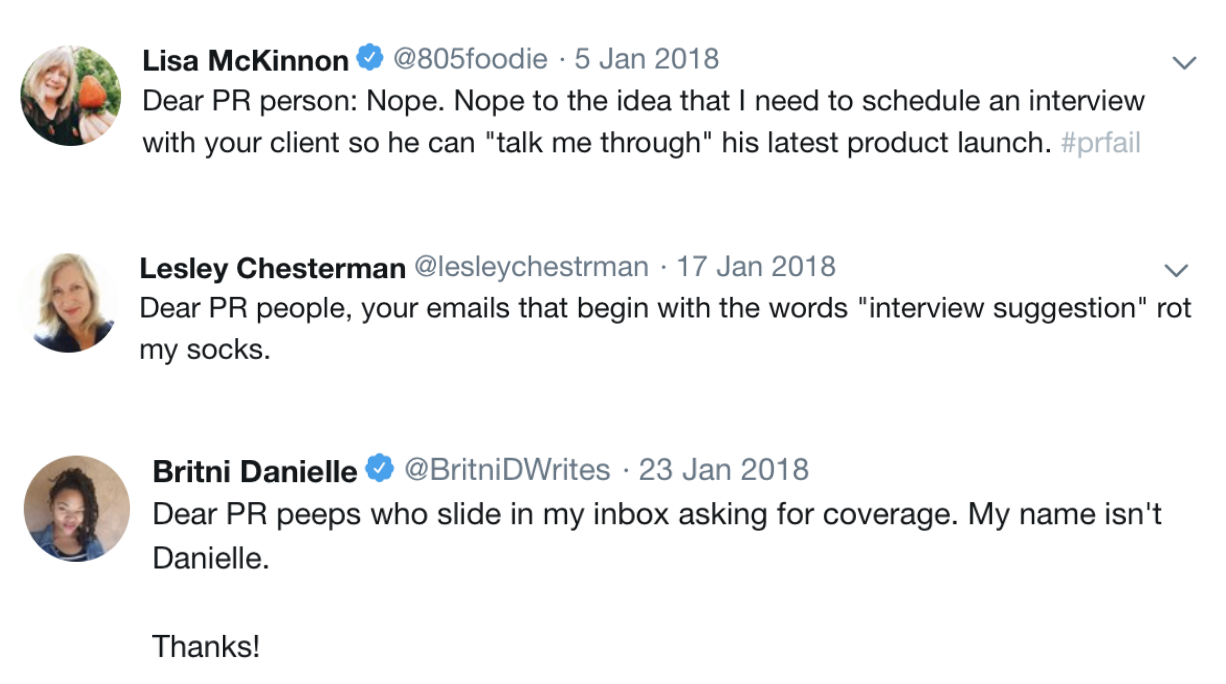The height and width of the screenshot is (684, 1226).
Task: Click the Lisa McKinnon display name
Action: click(x=245, y=60)
